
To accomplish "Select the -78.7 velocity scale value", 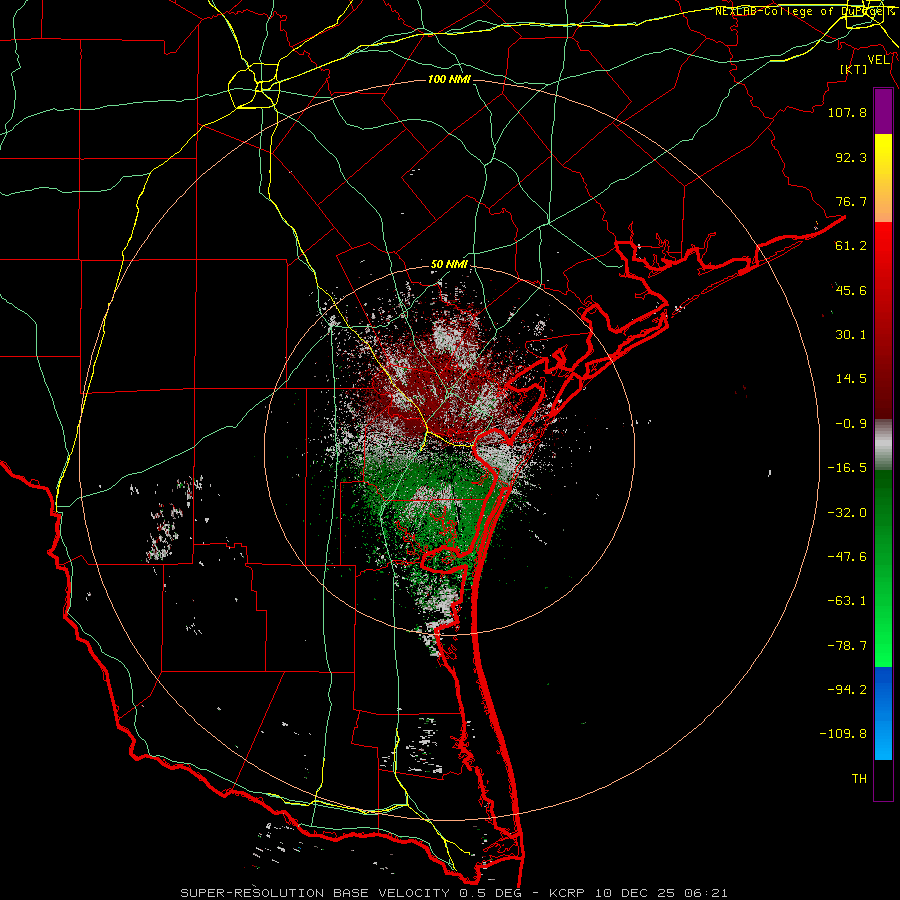I will (x=847, y=646).
